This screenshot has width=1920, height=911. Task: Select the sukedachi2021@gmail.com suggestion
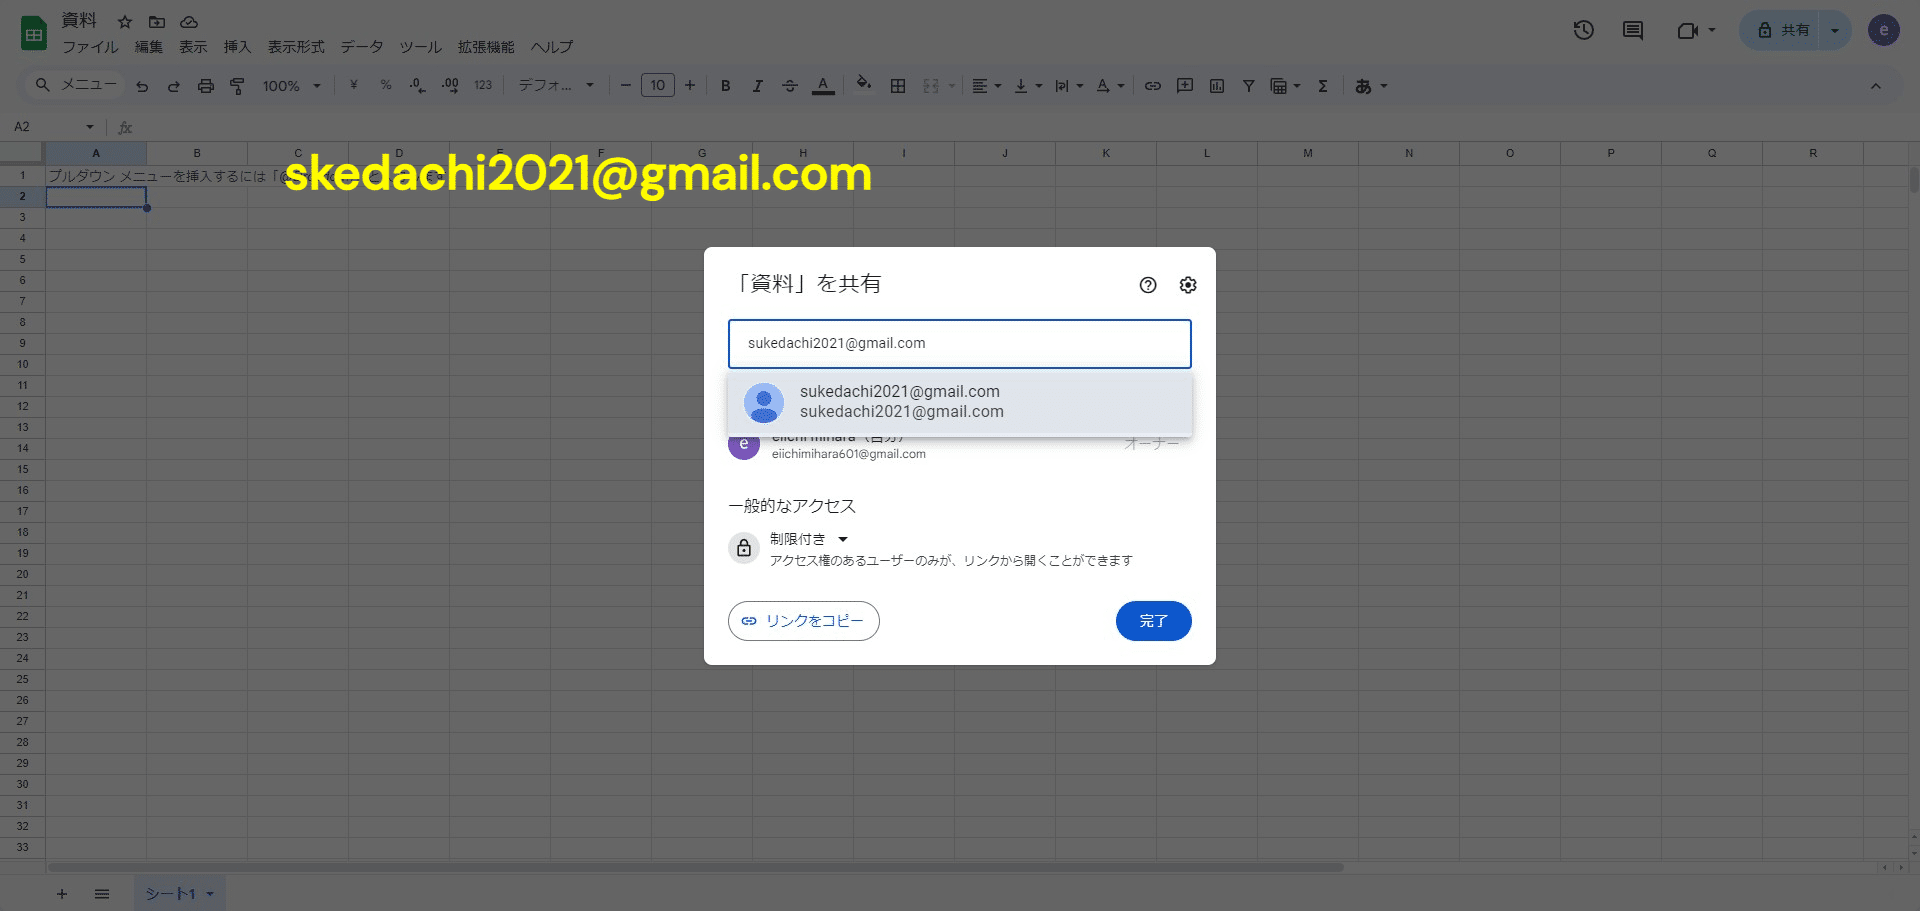click(x=960, y=402)
